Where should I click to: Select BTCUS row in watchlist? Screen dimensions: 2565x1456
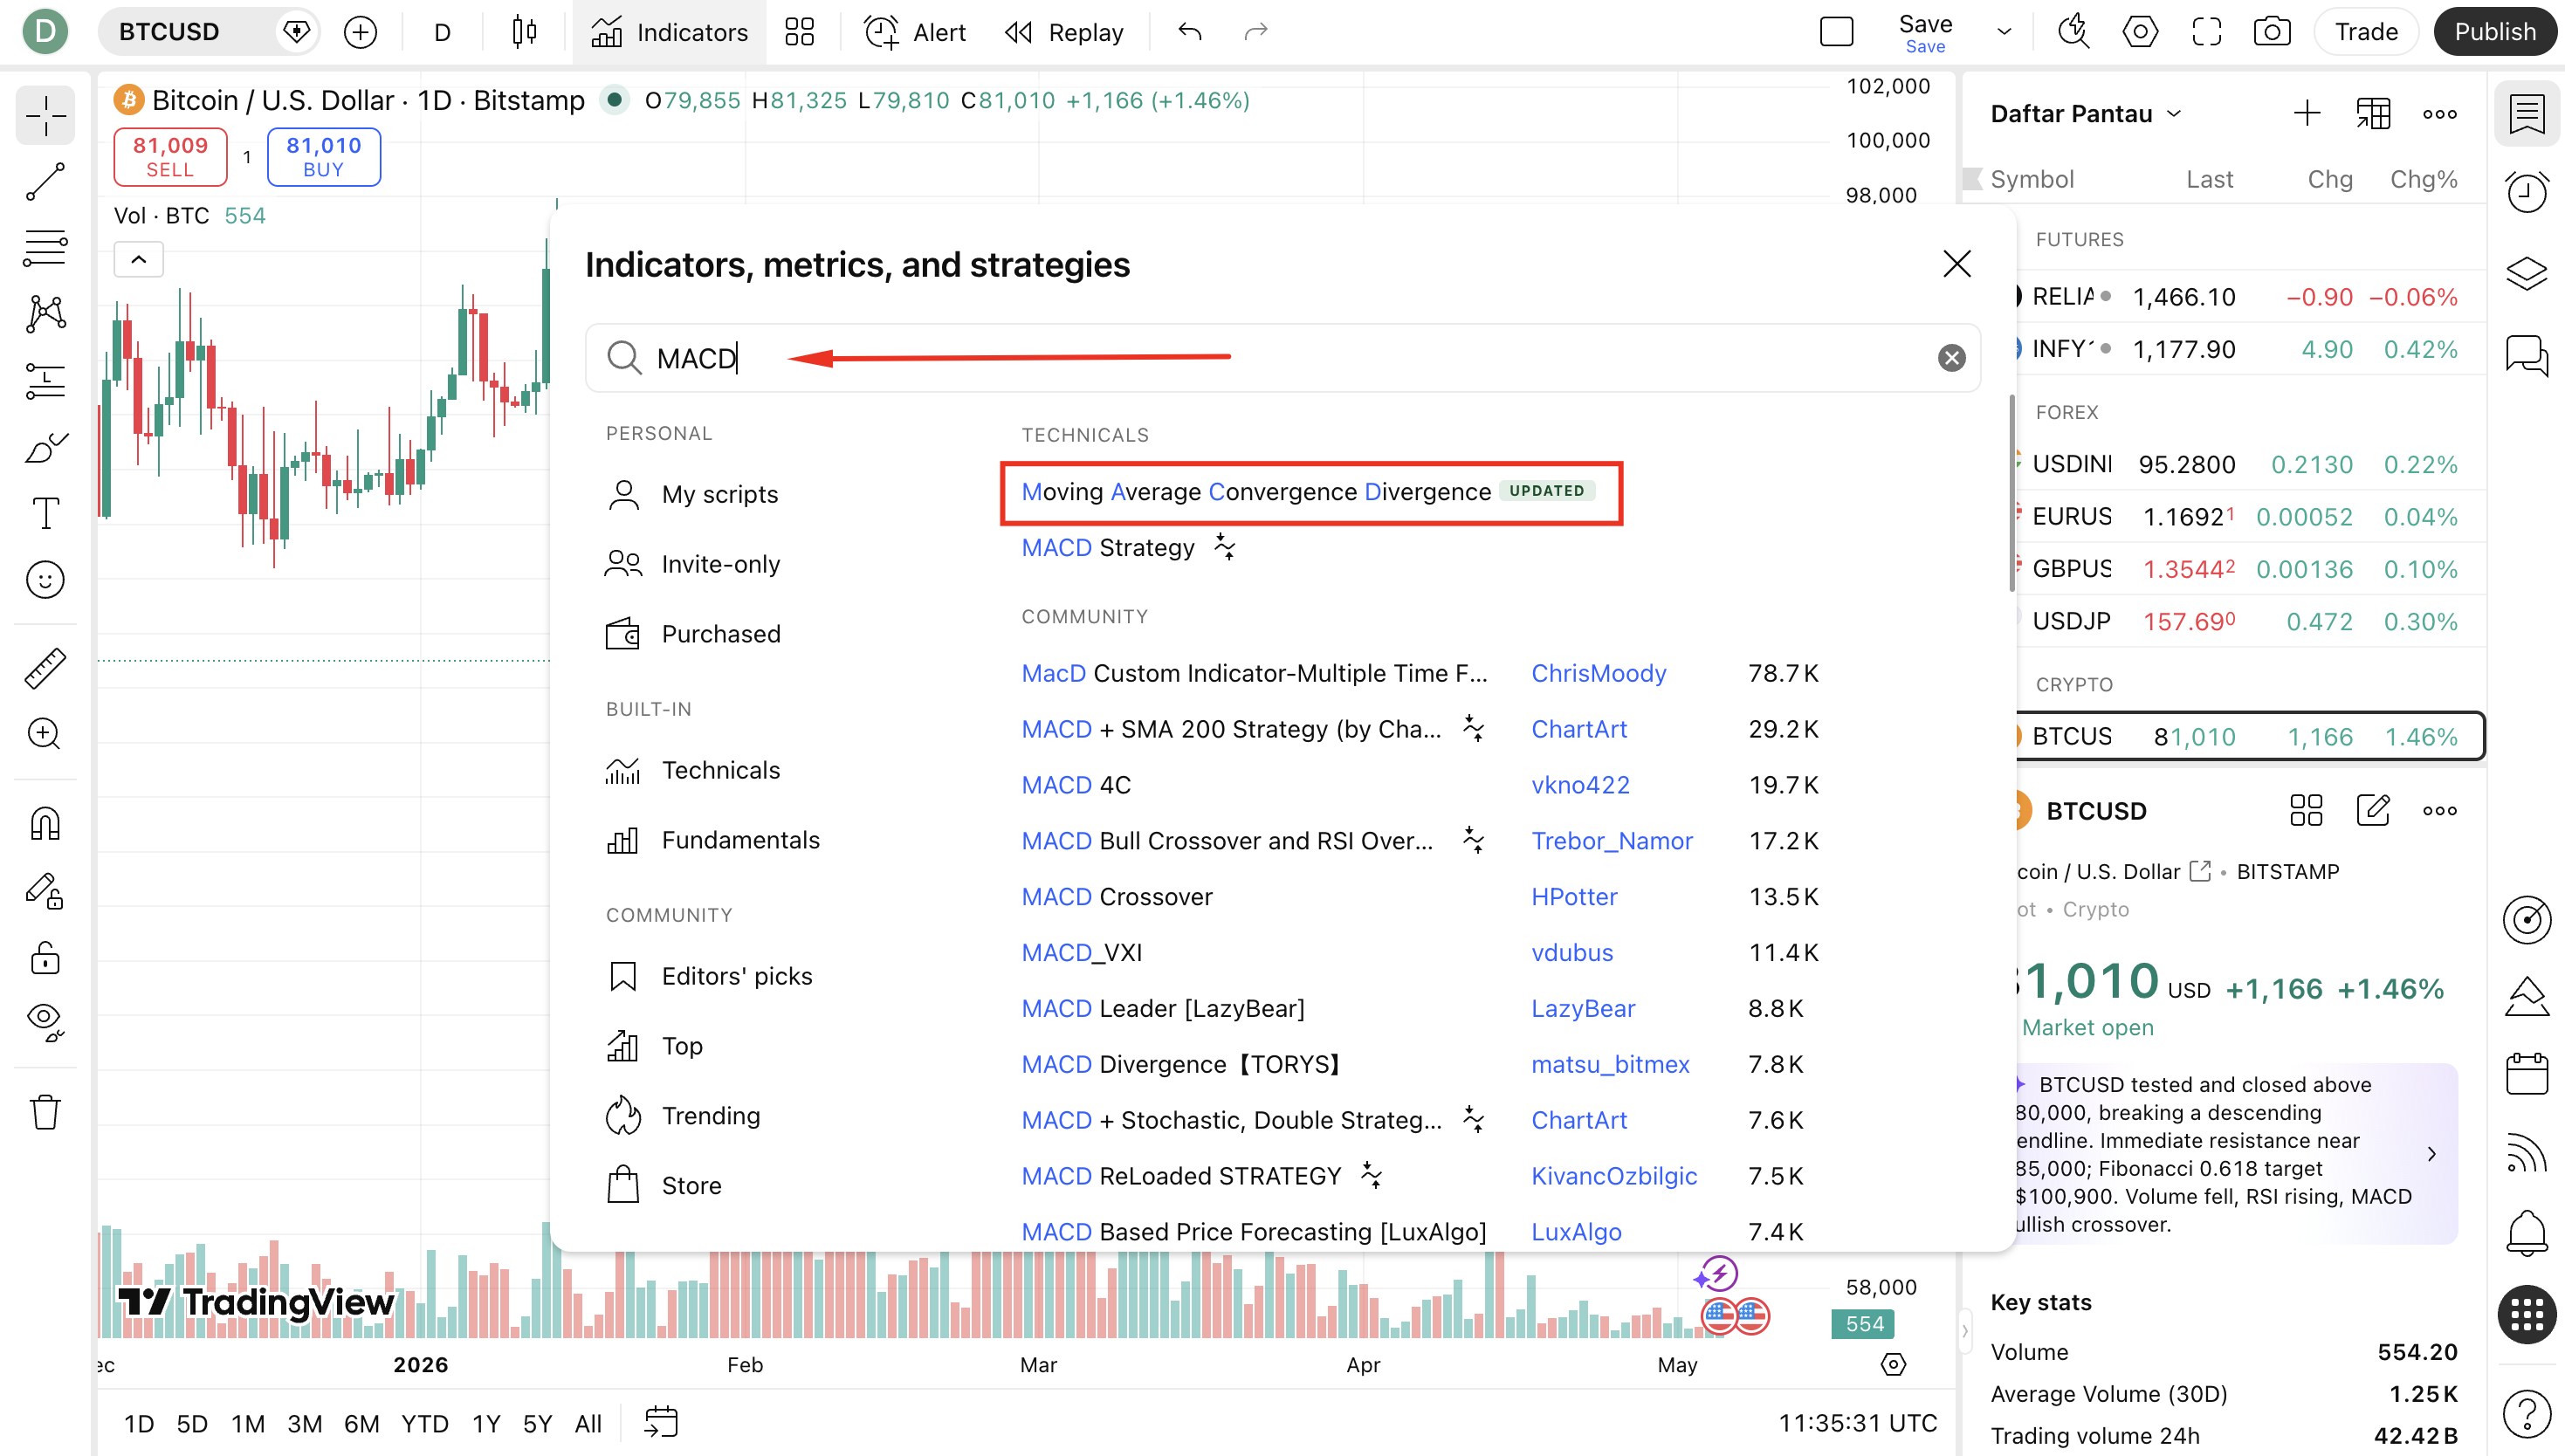coord(2248,736)
